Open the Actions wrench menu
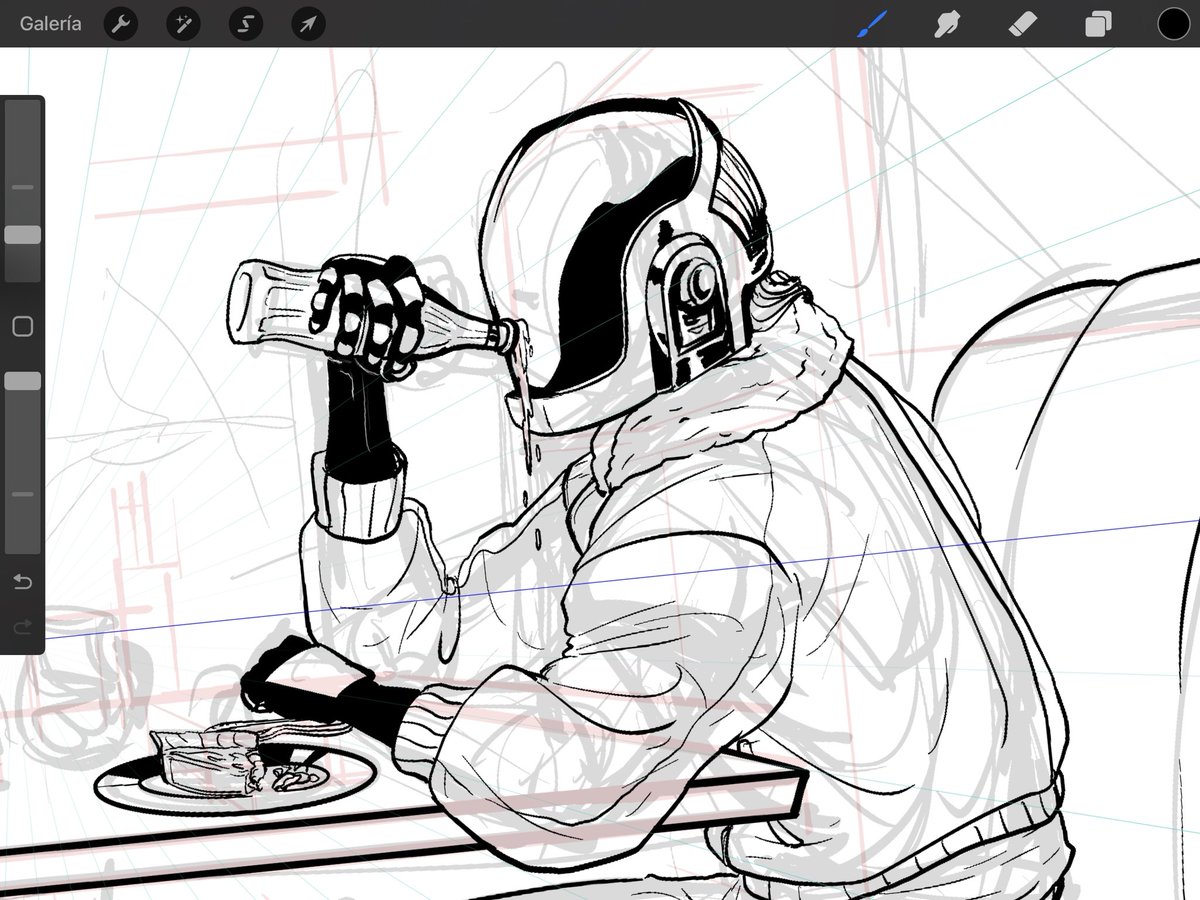Screen dimensions: 1200x900 (x=121, y=23)
